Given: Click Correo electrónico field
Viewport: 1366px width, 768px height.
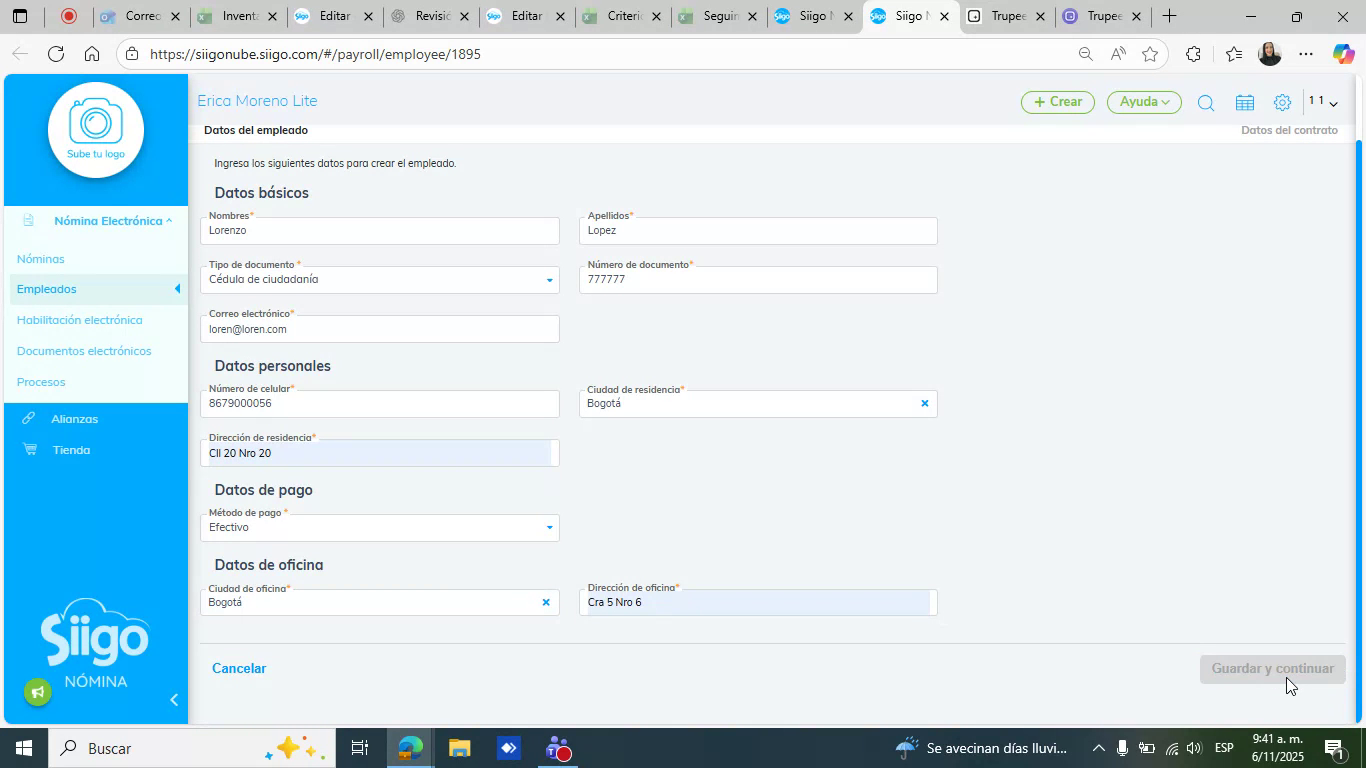Looking at the screenshot, I should (380, 329).
